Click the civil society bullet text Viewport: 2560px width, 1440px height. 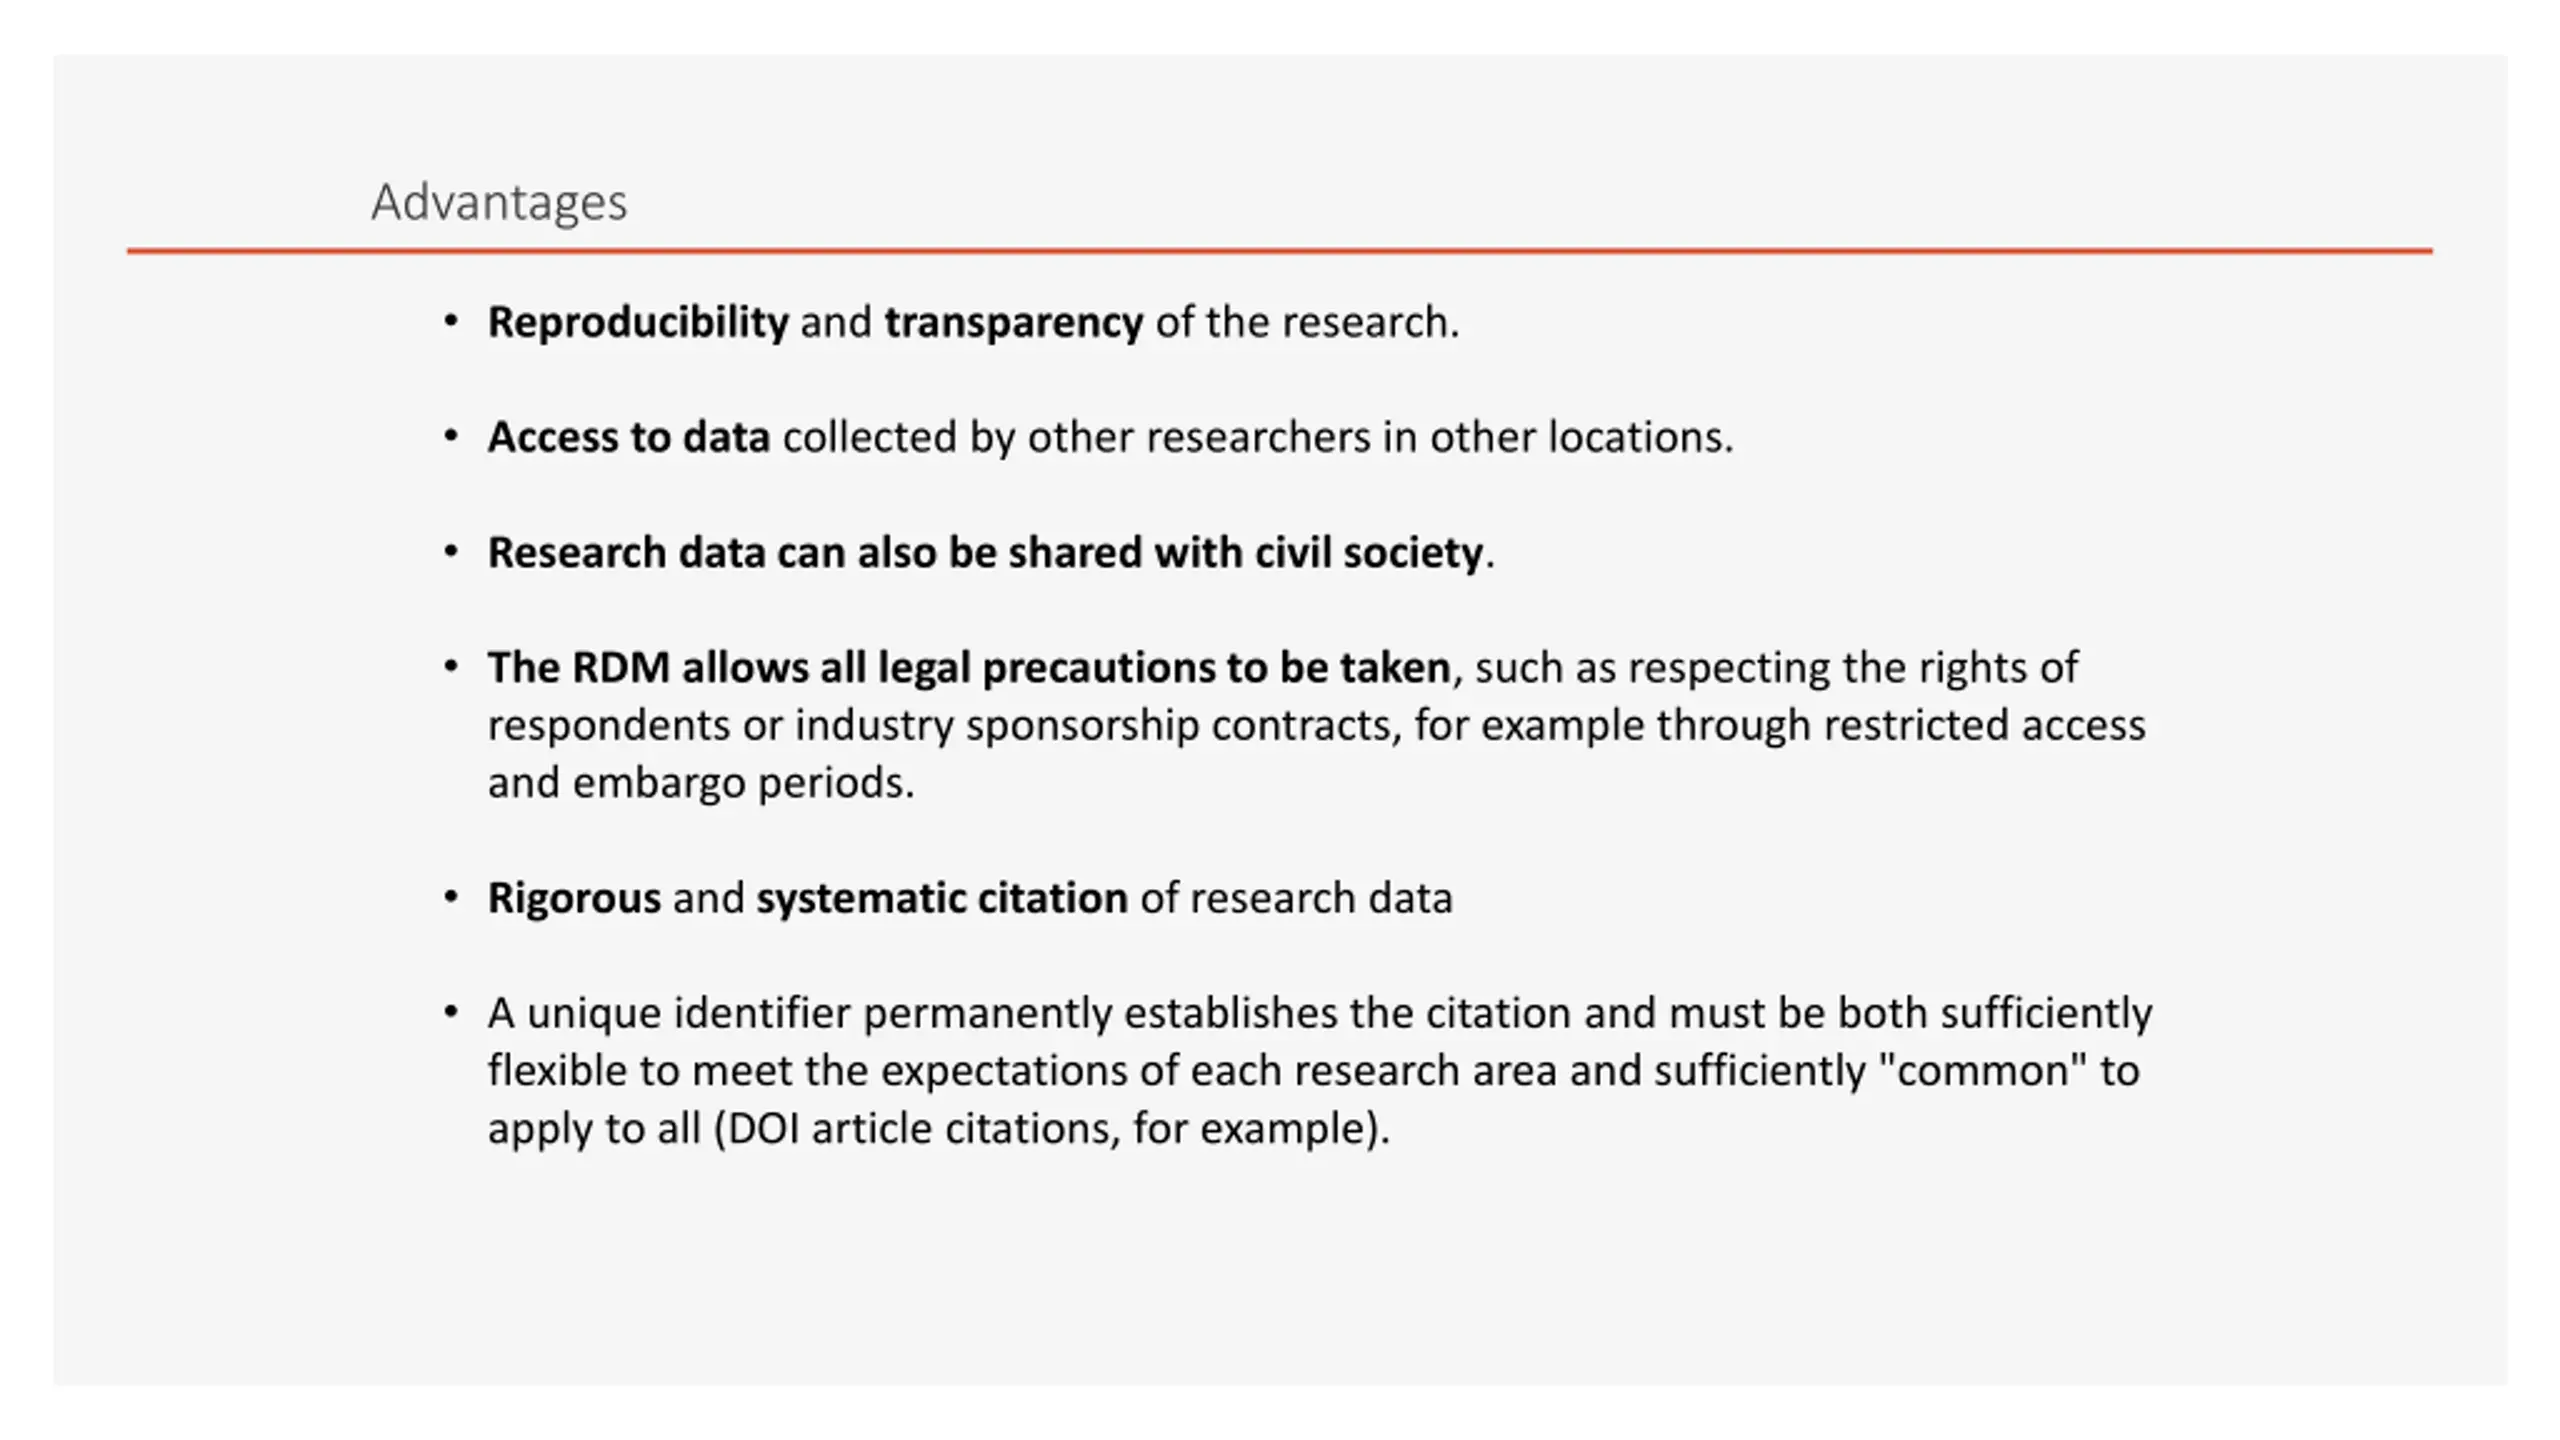point(991,552)
